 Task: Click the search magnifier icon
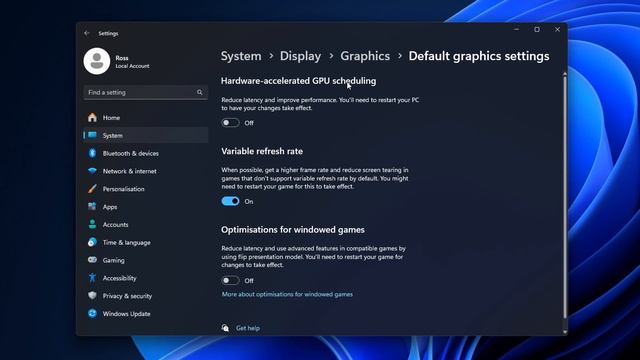pos(200,92)
